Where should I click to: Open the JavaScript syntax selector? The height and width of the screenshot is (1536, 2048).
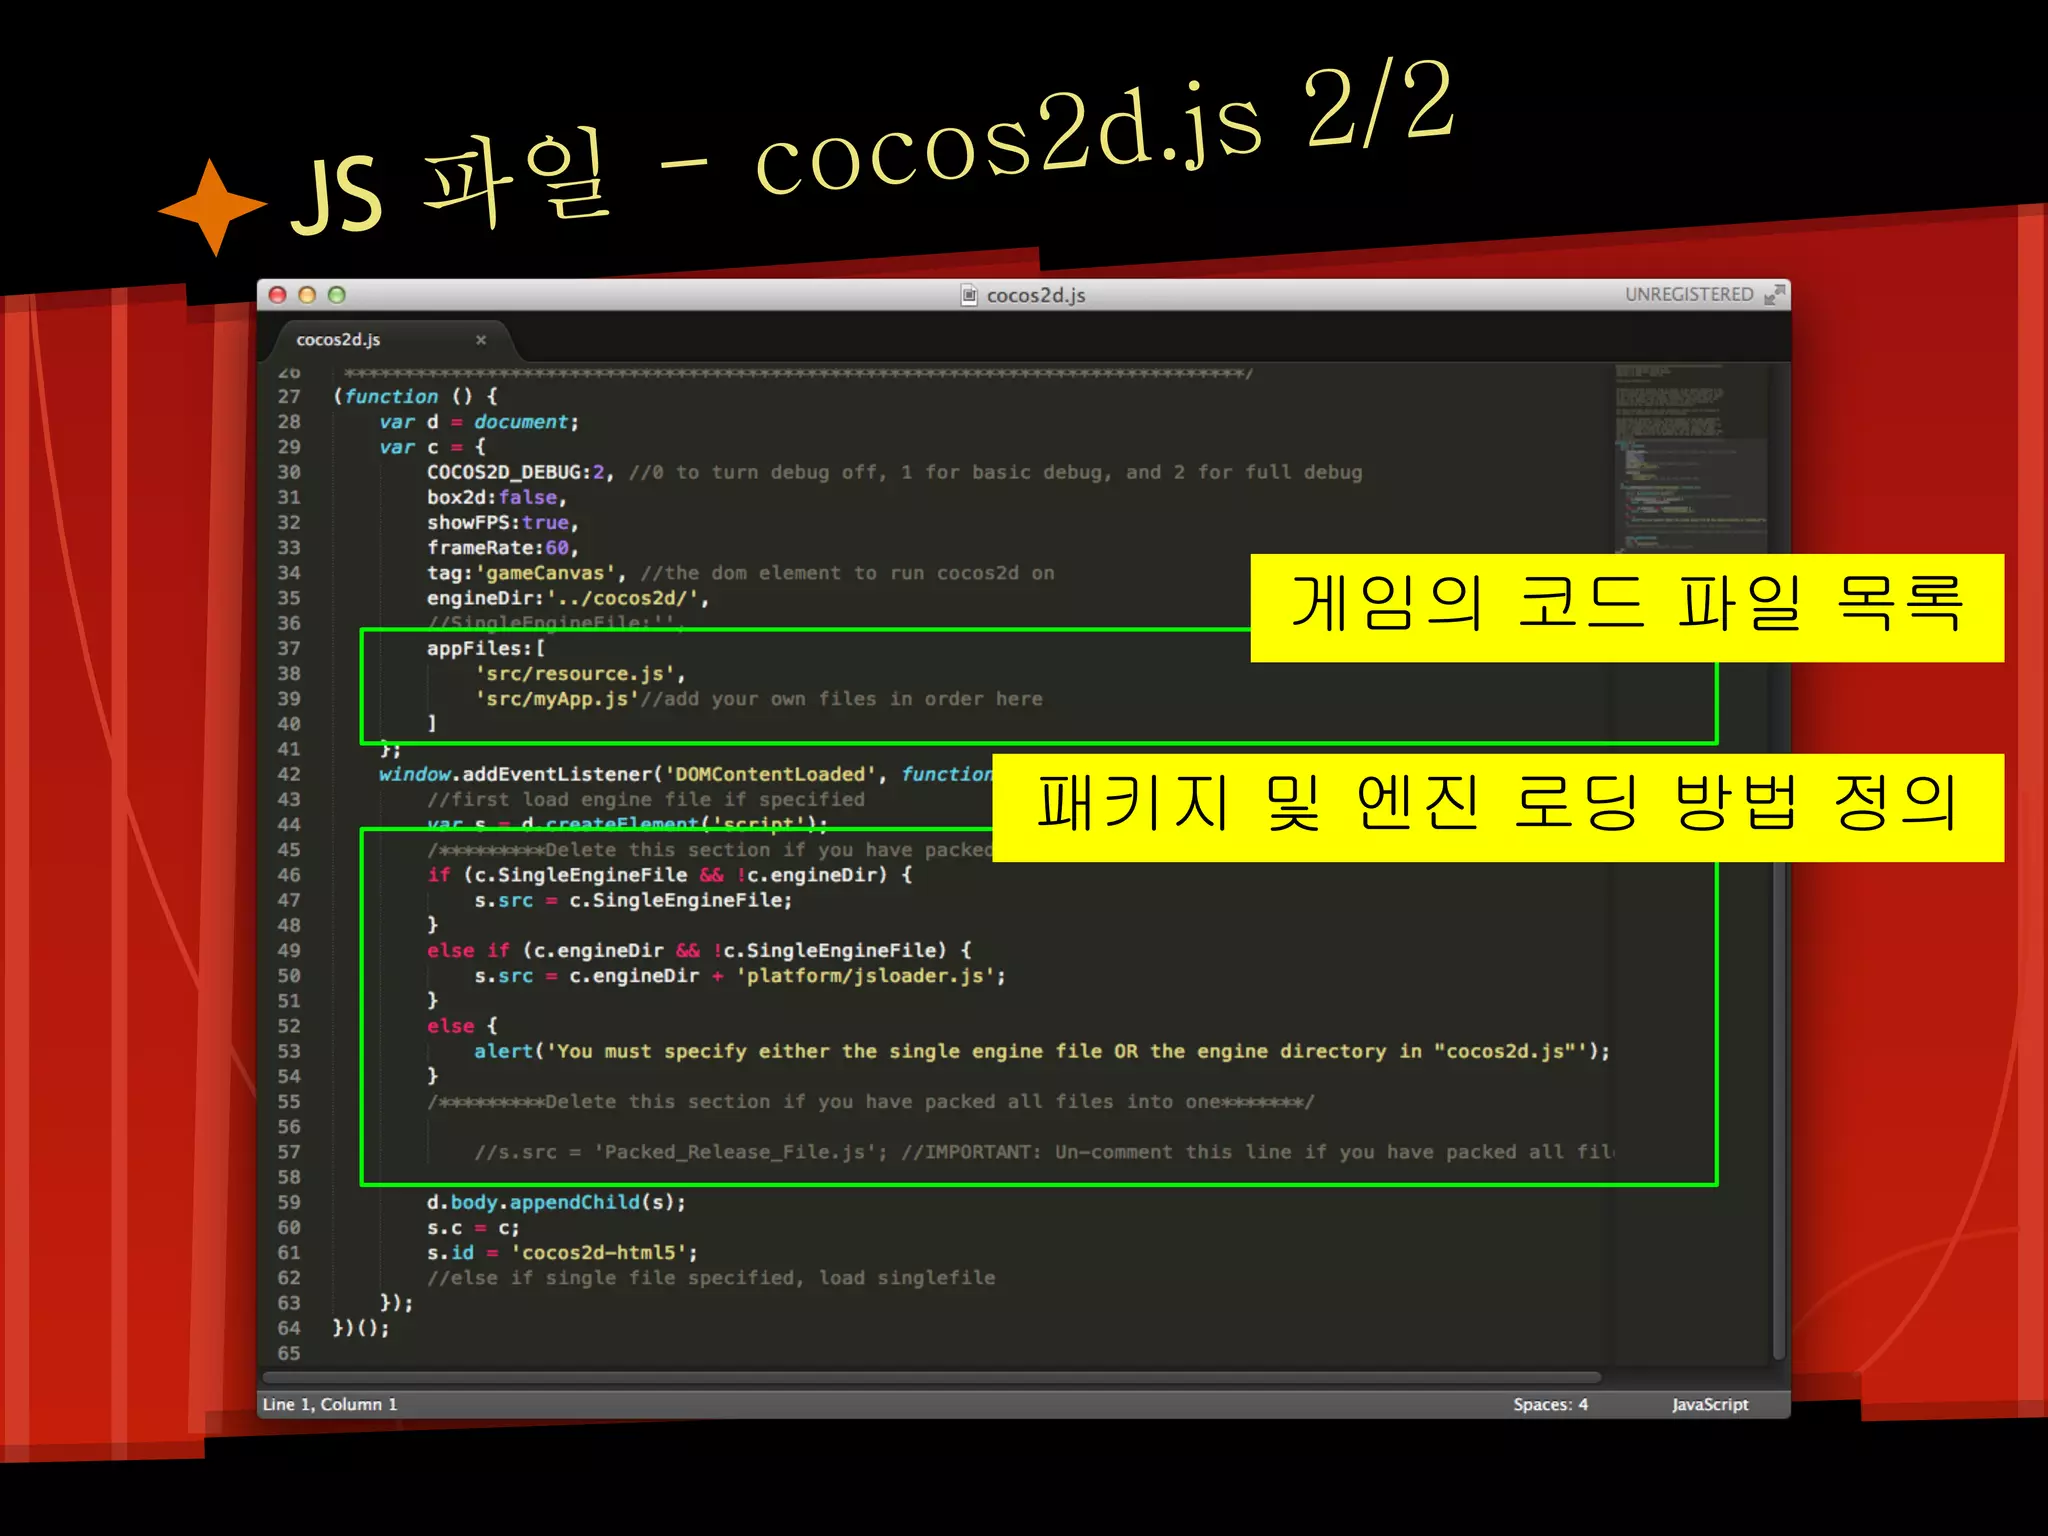[x=1710, y=1404]
